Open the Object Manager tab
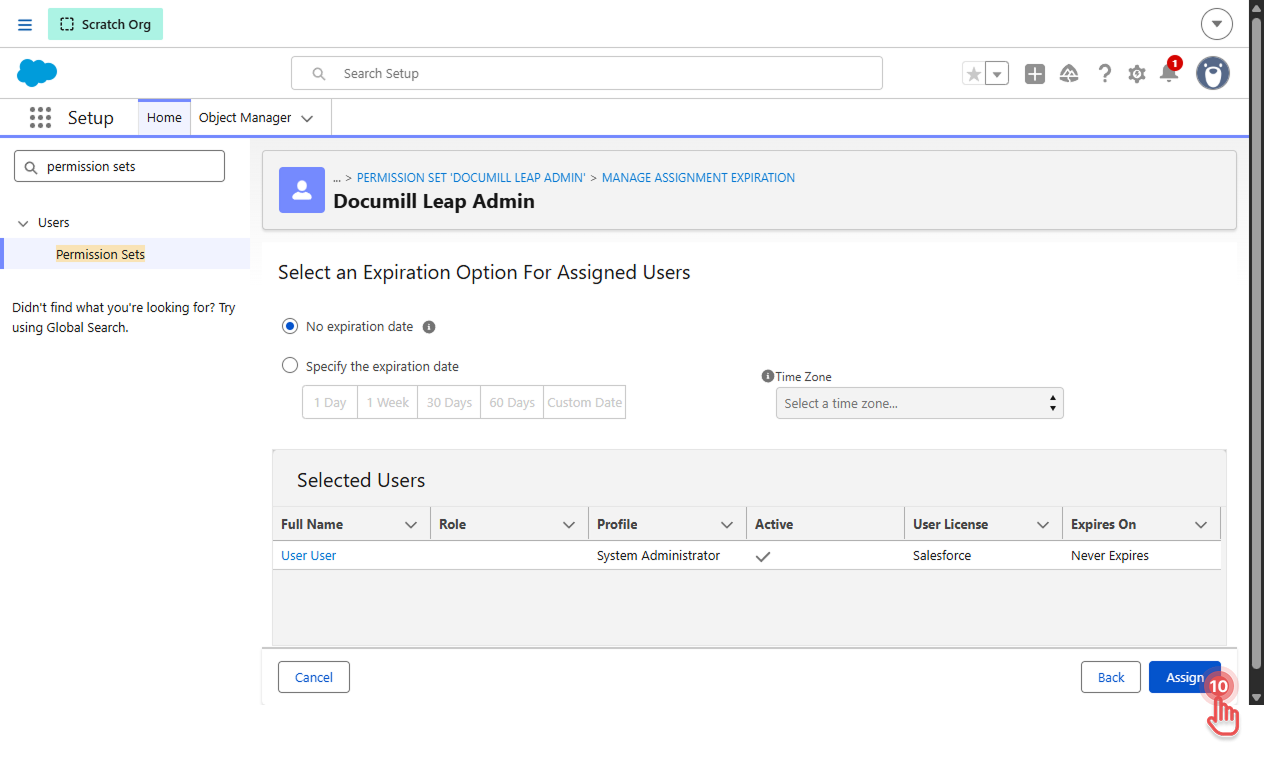1264x778 pixels. point(245,118)
